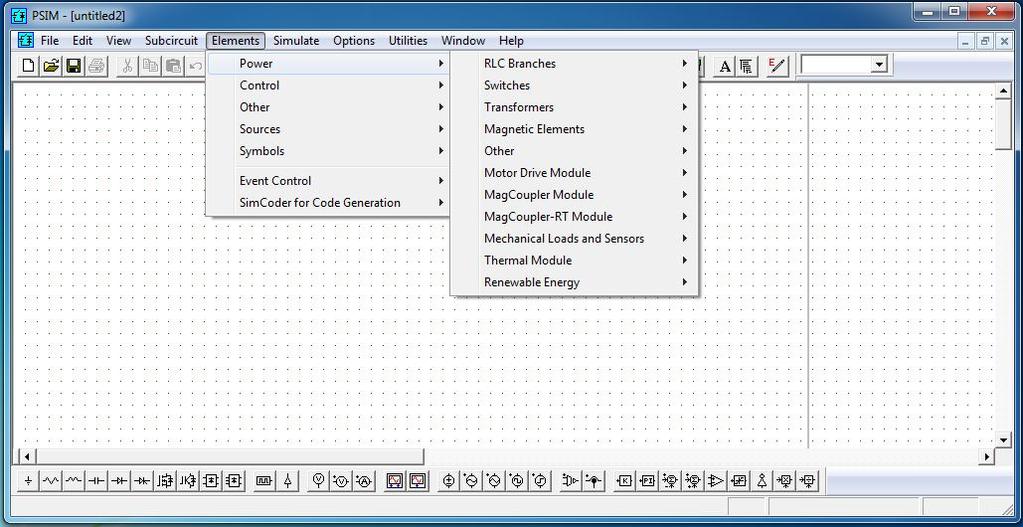This screenshot has width=1023, height=527.
Task: Open the Sources entry in Elements menu
Action: [x=328, y=129]
